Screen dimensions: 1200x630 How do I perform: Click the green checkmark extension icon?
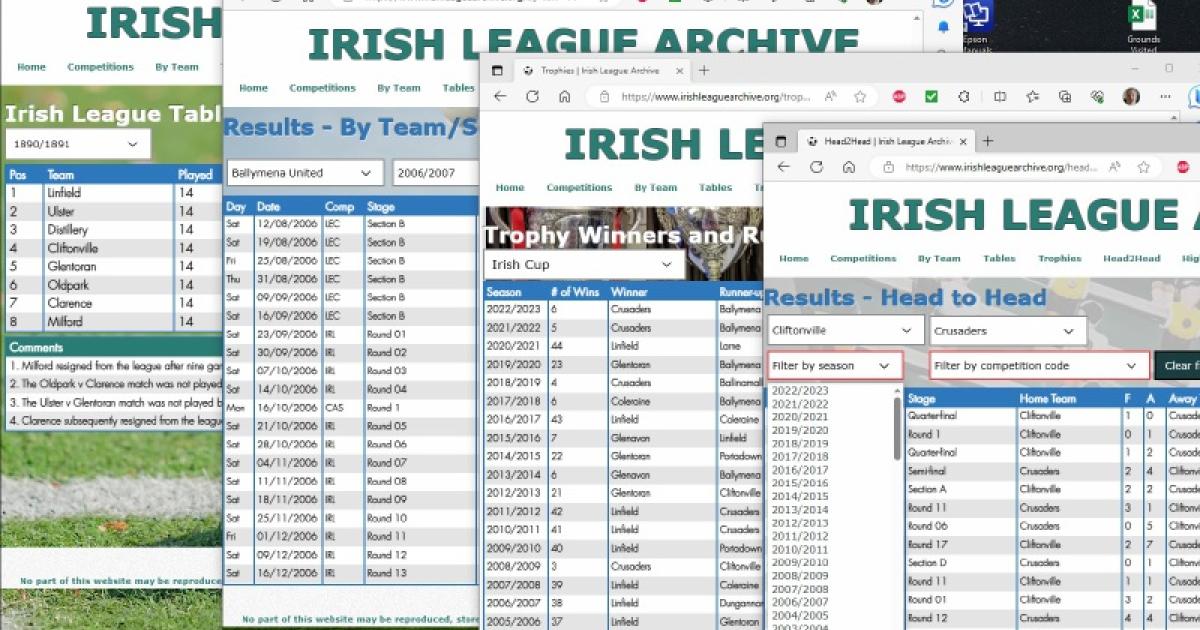(931, 97)
